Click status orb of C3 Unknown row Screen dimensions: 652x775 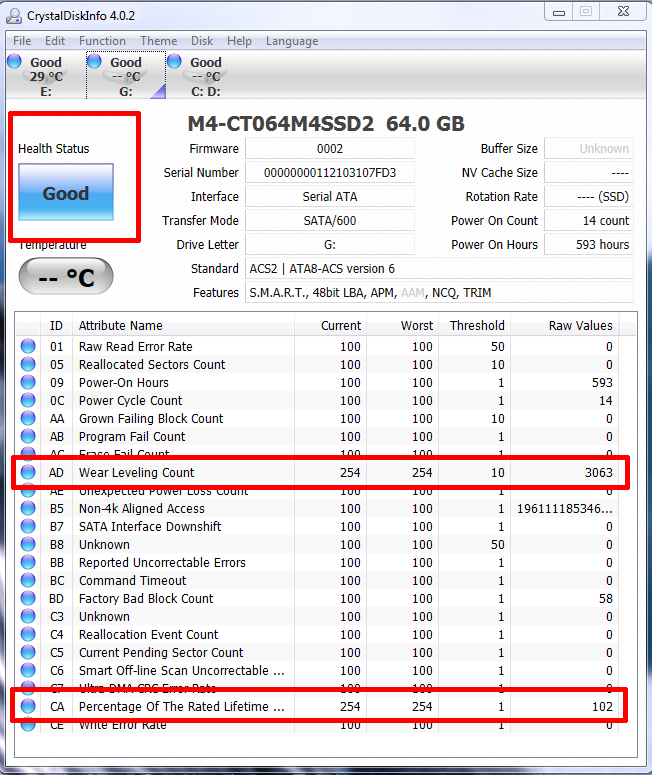(28, 616)
